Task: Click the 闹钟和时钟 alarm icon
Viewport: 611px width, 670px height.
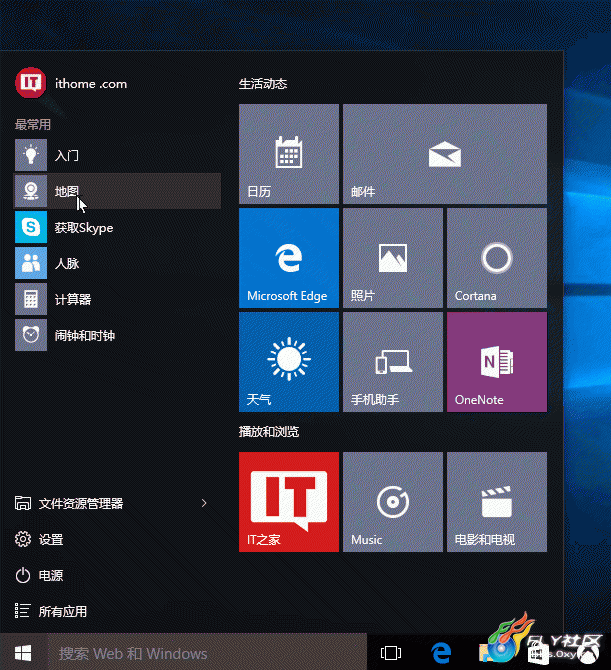Action: 31,335
